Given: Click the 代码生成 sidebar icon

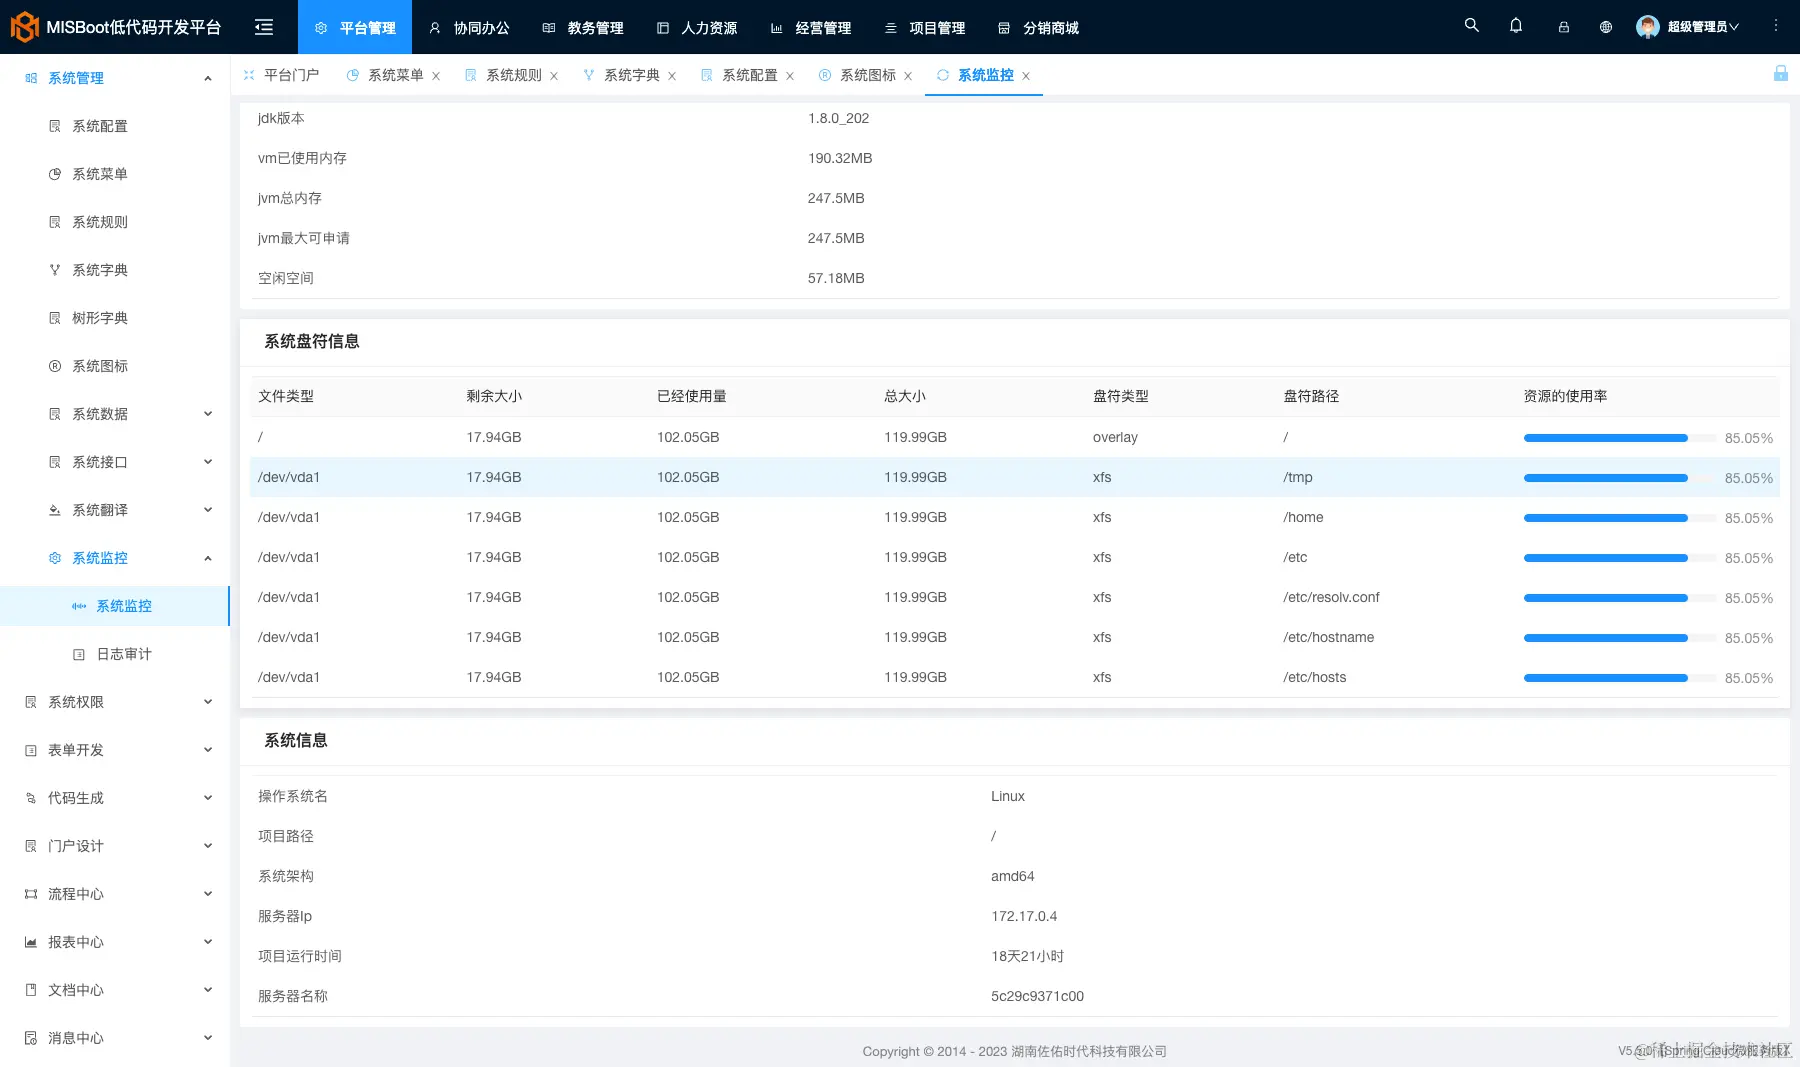Looking at the screenshot, I should click(31, 798).
